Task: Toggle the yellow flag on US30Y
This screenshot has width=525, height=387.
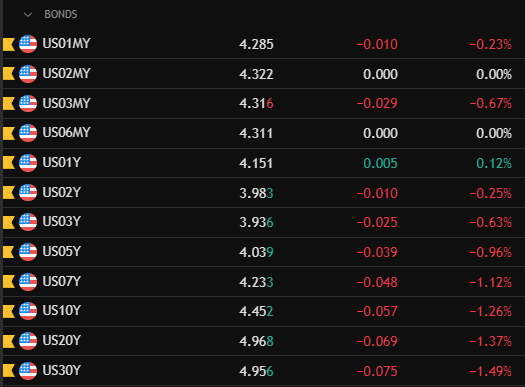Action: (x=9, y=371)
